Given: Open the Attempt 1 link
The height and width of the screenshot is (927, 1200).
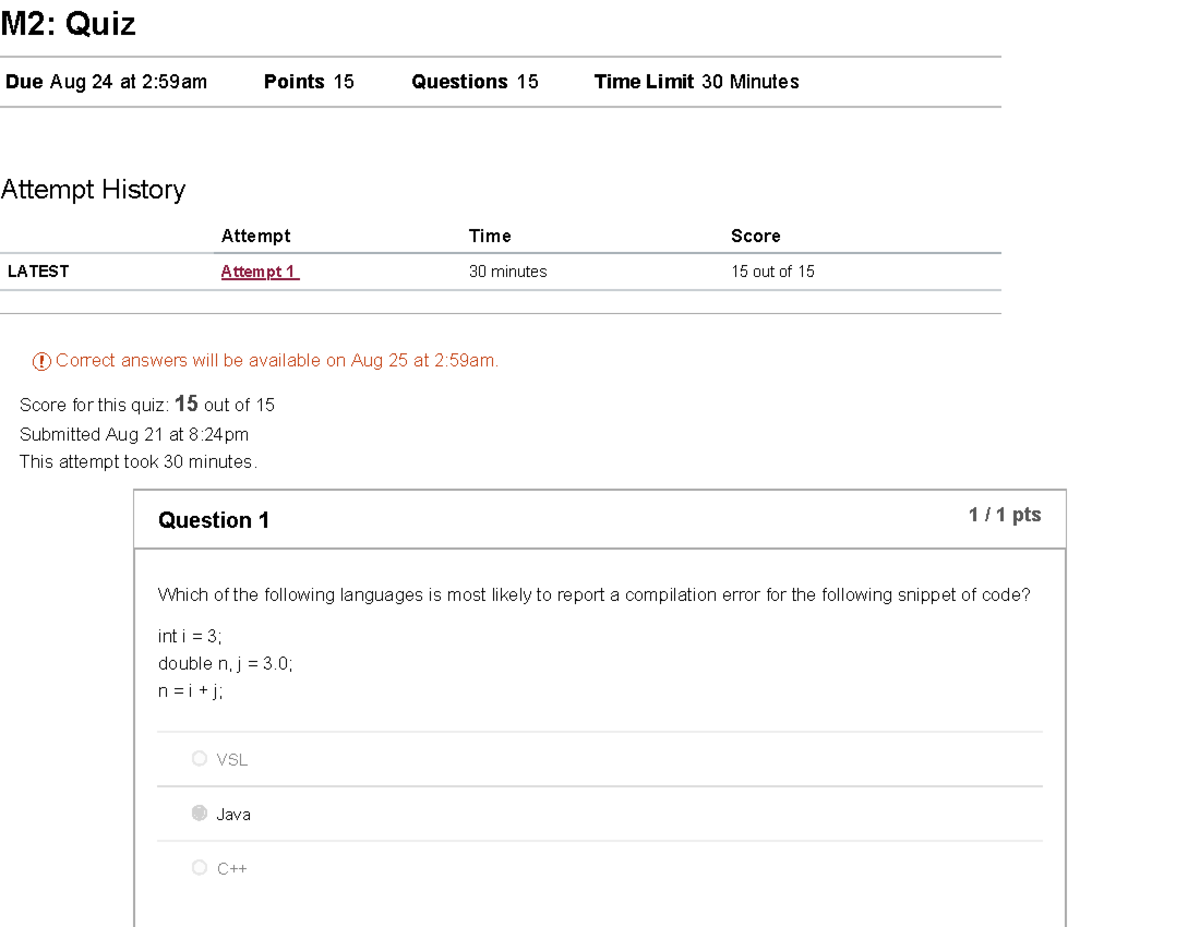Looking at the screenshot, I should pyautogui.click(x=258, y=271).
